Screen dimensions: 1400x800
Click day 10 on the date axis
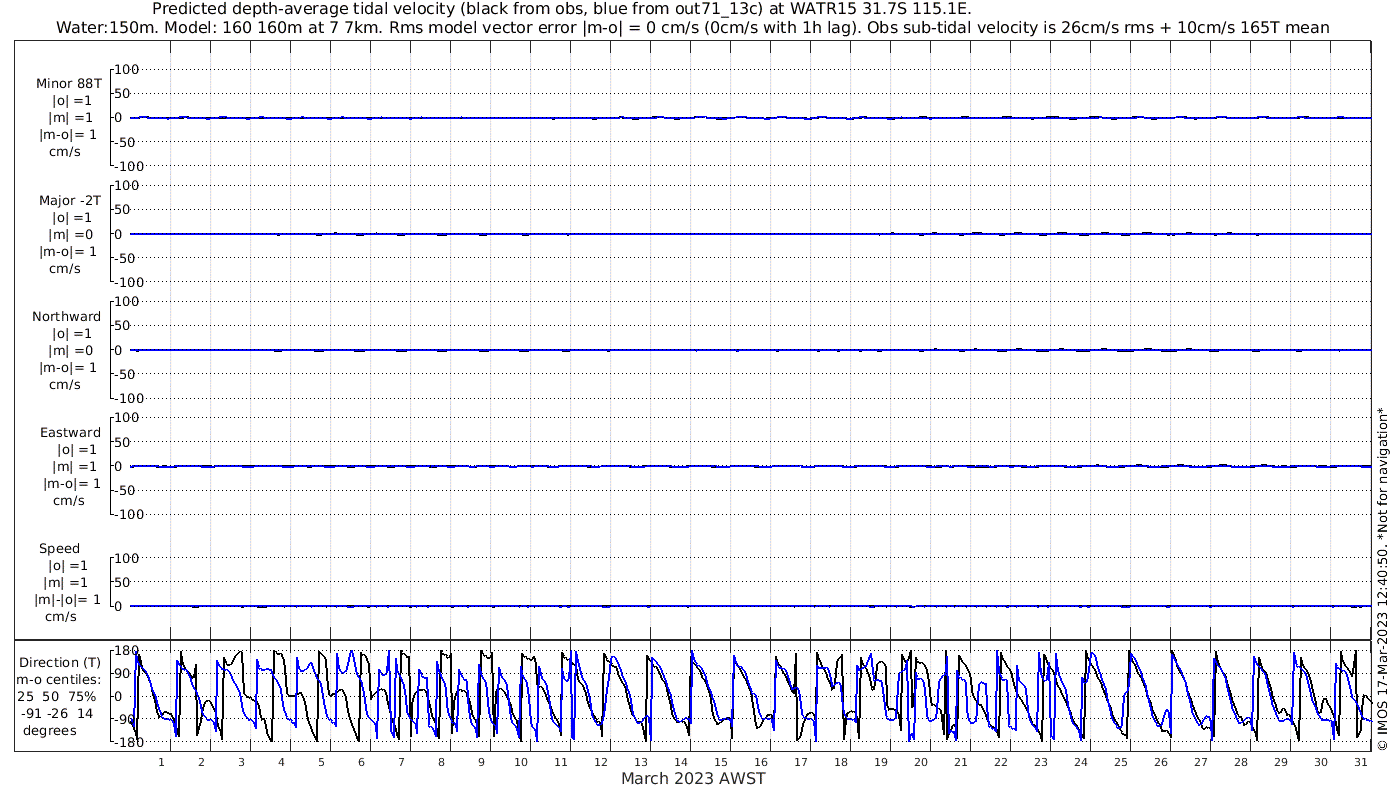point(521,762)
